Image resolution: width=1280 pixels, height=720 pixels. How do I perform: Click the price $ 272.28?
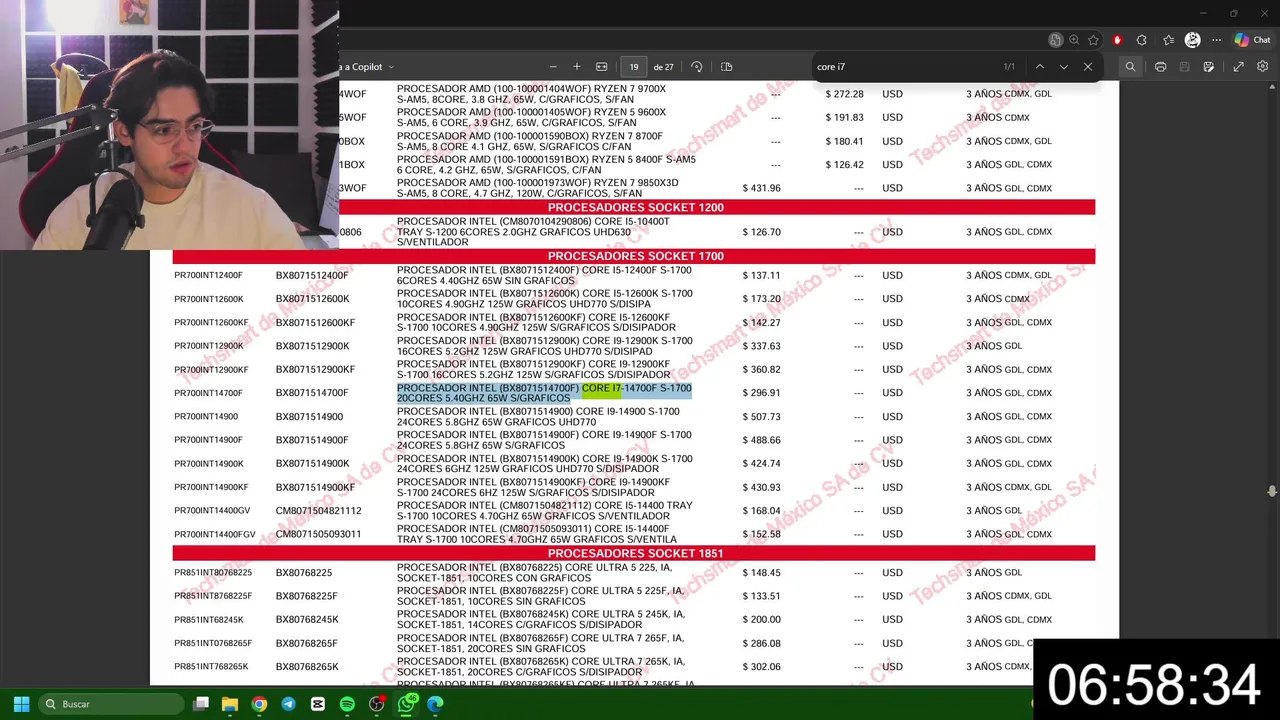tap(845, 94)
